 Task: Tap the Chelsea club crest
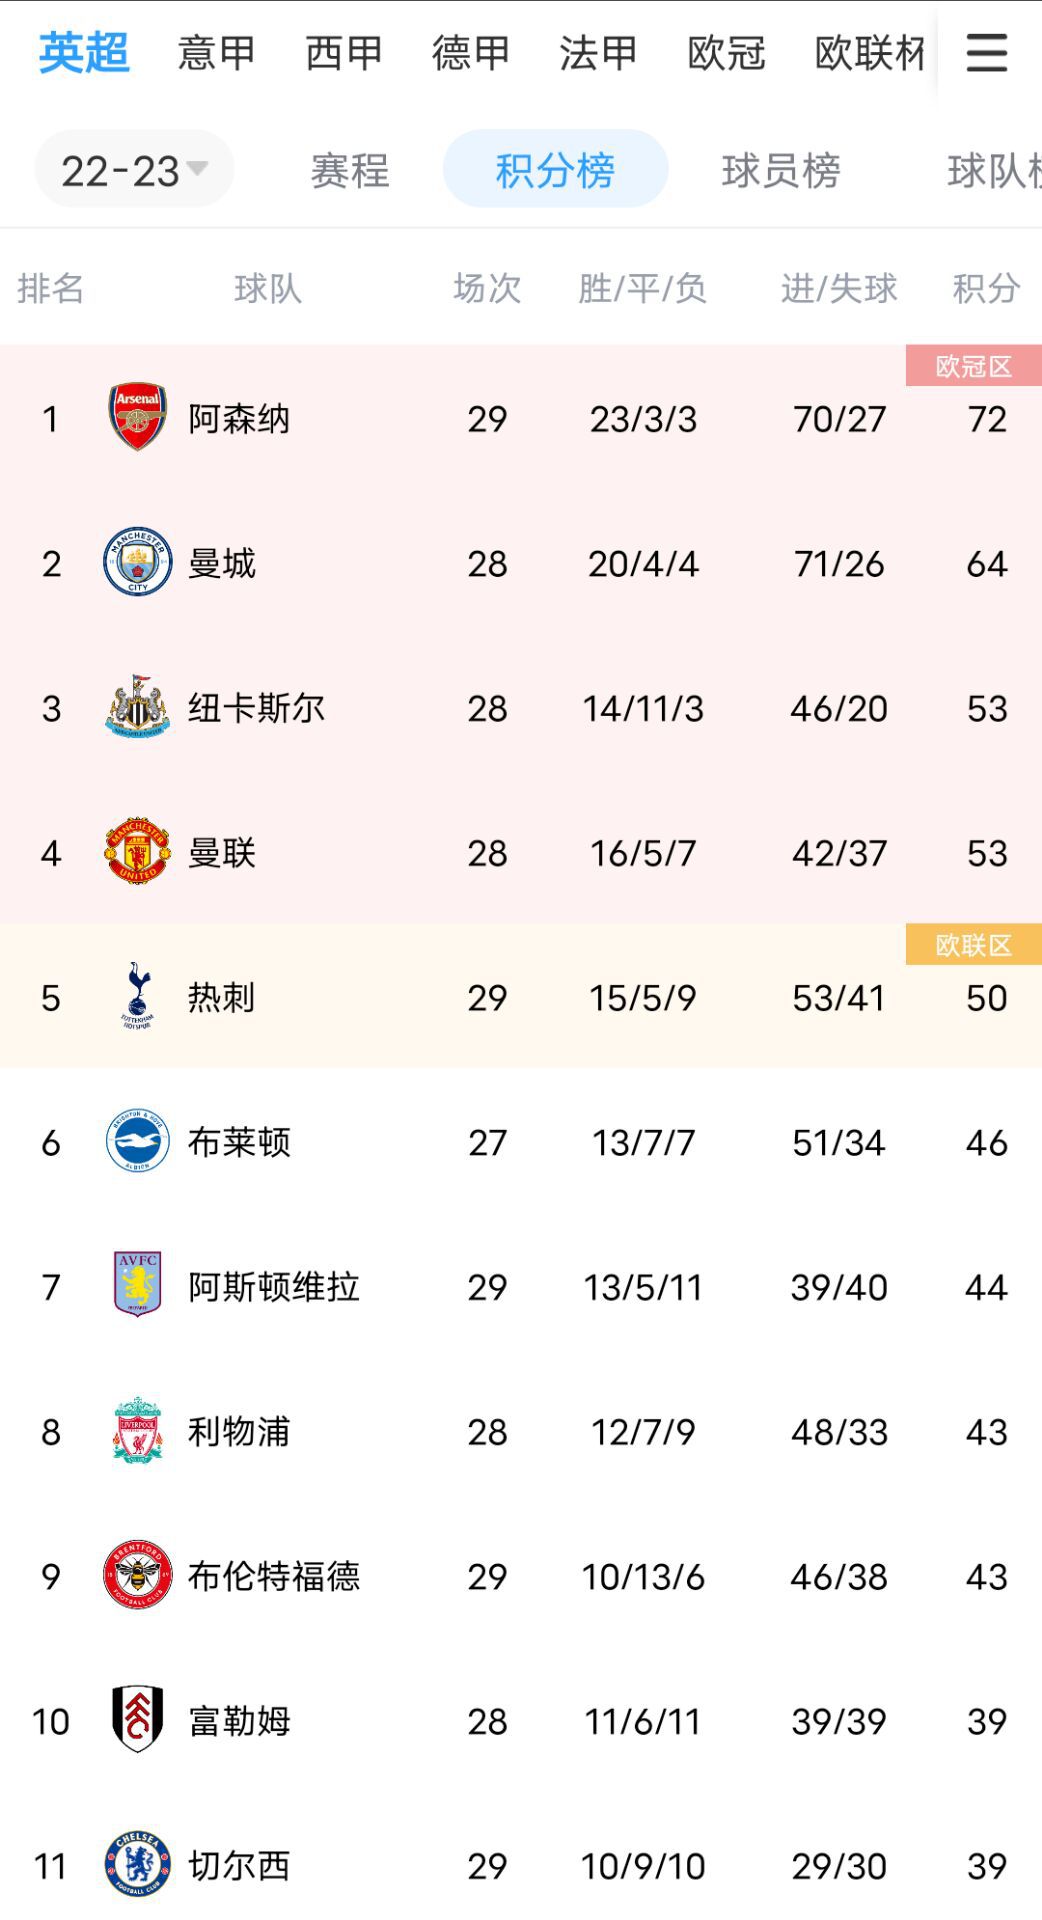coord(137,1864)
